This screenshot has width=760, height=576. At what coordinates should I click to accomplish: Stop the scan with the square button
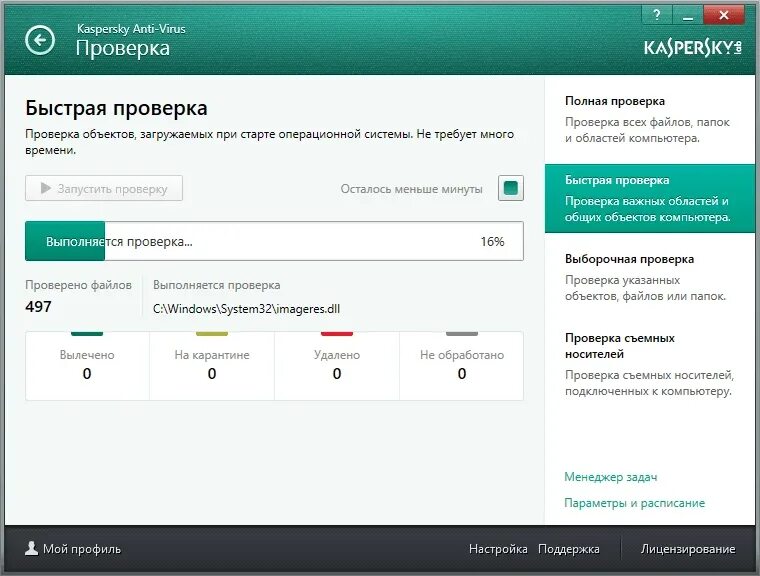(x=511, y=188)
